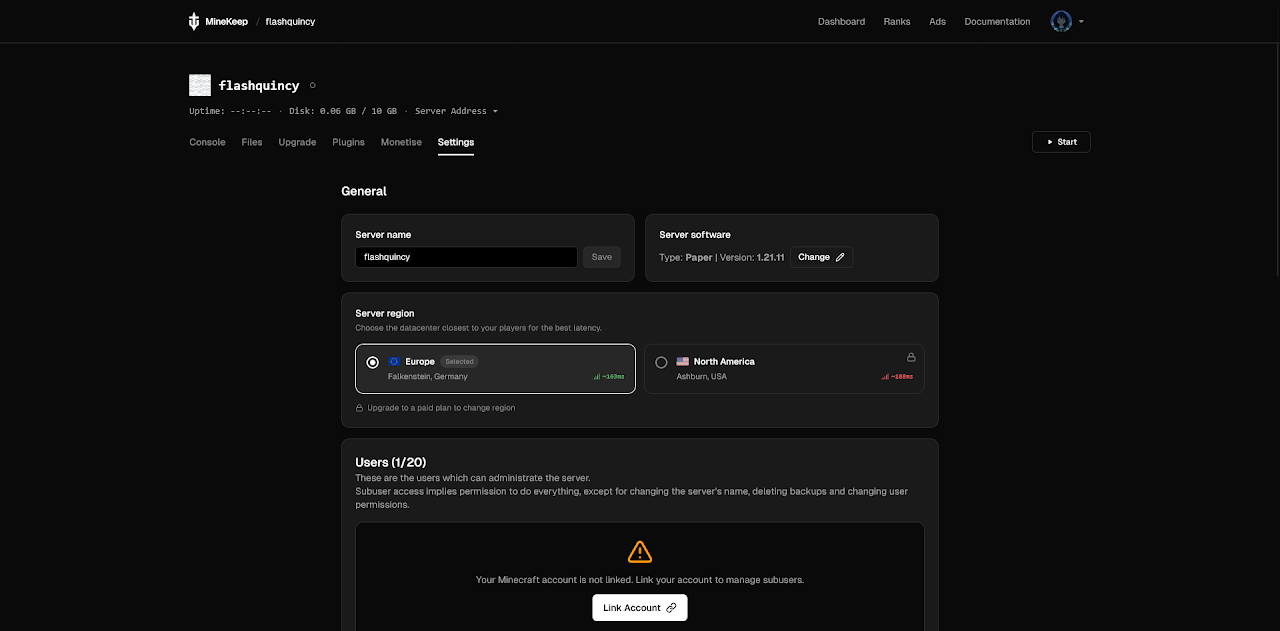Click Link Account to connect Minecraft
The height and width of the screenshot is (631, 1280).
click(639, 607)
